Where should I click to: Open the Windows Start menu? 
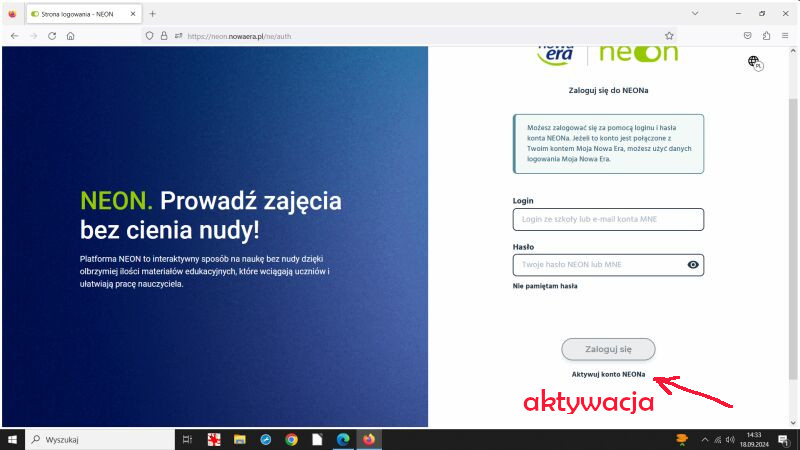click(x=12, y=439)
